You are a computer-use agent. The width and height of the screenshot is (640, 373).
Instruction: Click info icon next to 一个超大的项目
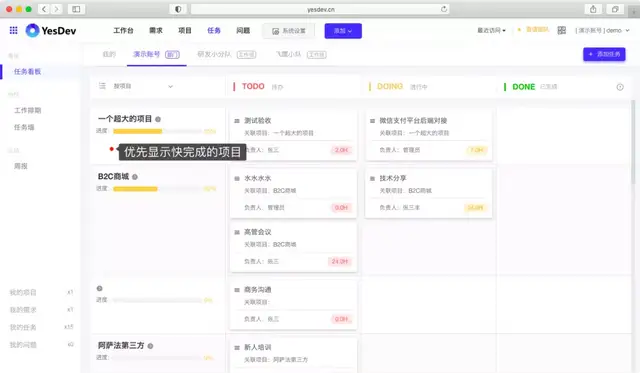pyautogui.click(x=158, y=119)
